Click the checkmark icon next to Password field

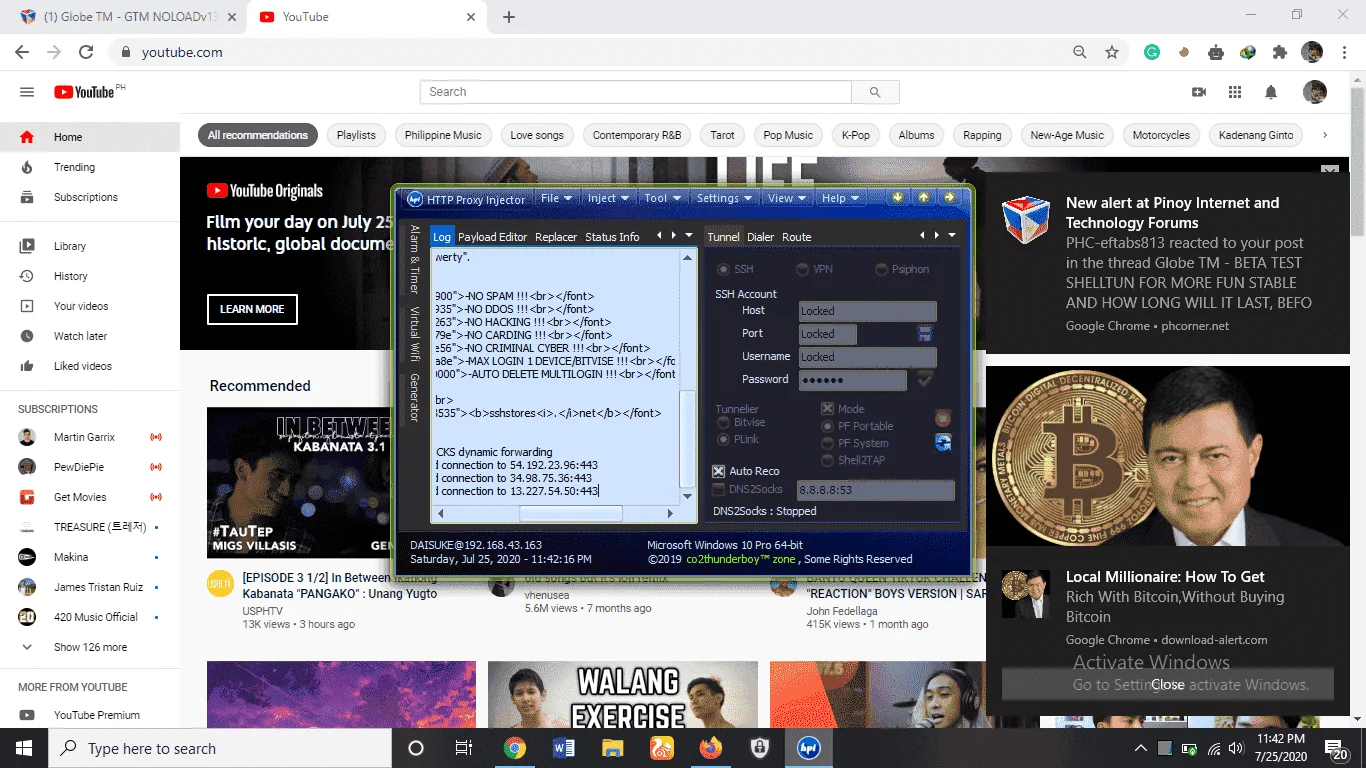925,379
